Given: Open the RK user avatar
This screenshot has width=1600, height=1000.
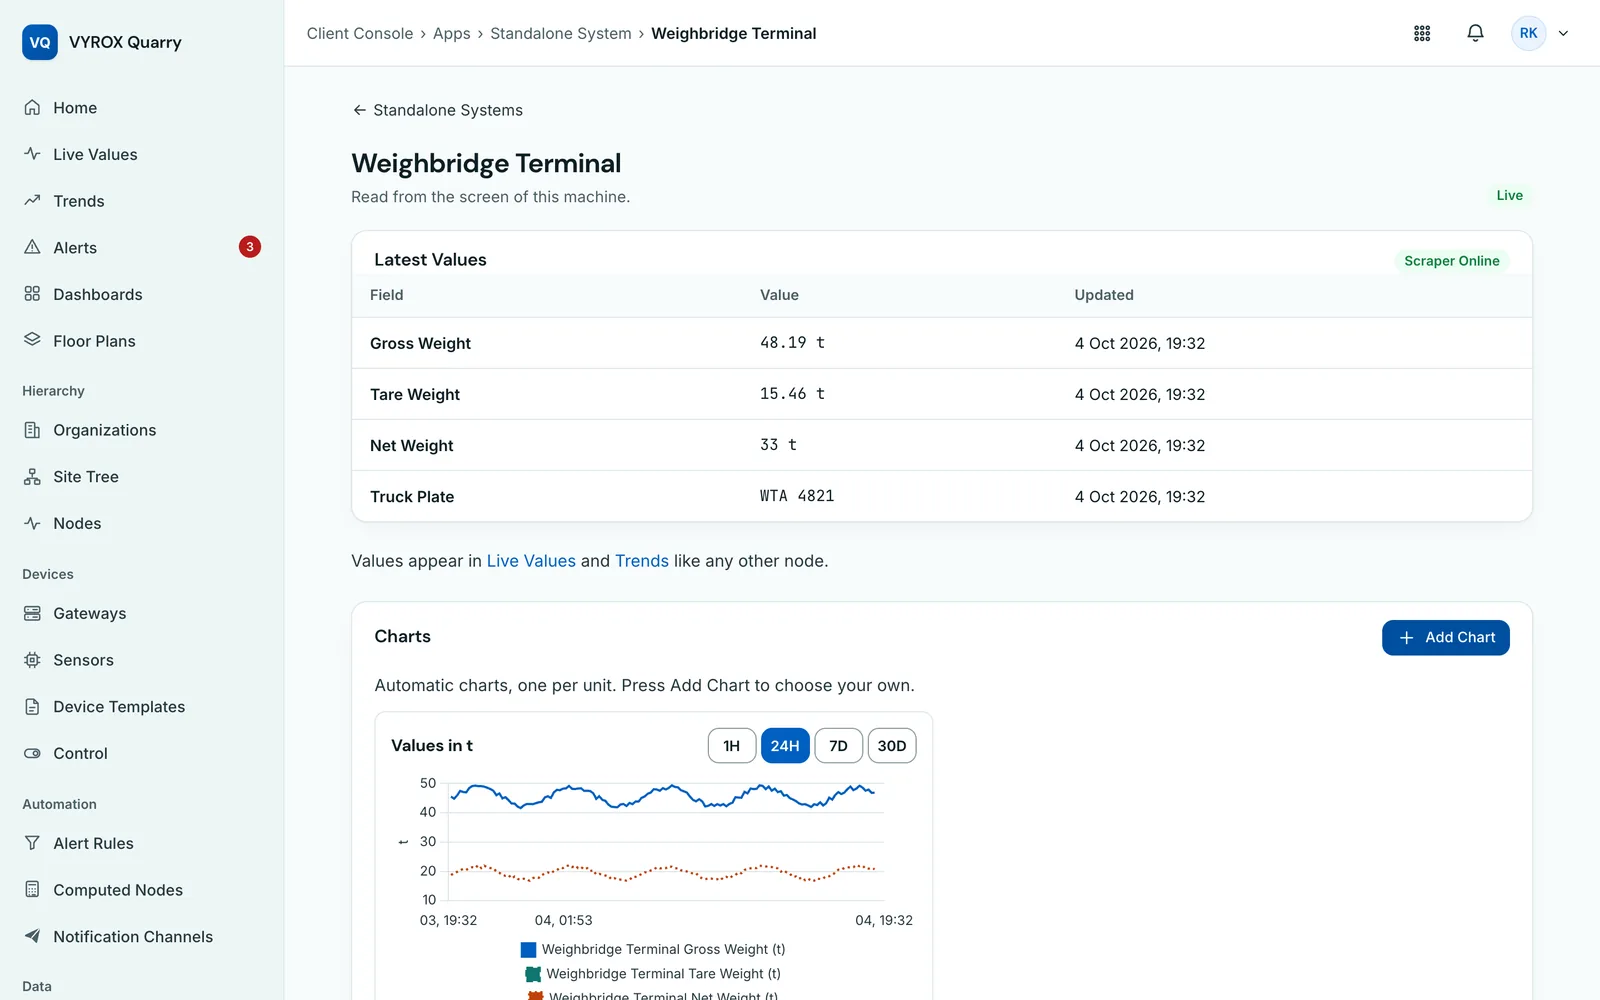Looking at the screenshot, I should click(1528, 33).
